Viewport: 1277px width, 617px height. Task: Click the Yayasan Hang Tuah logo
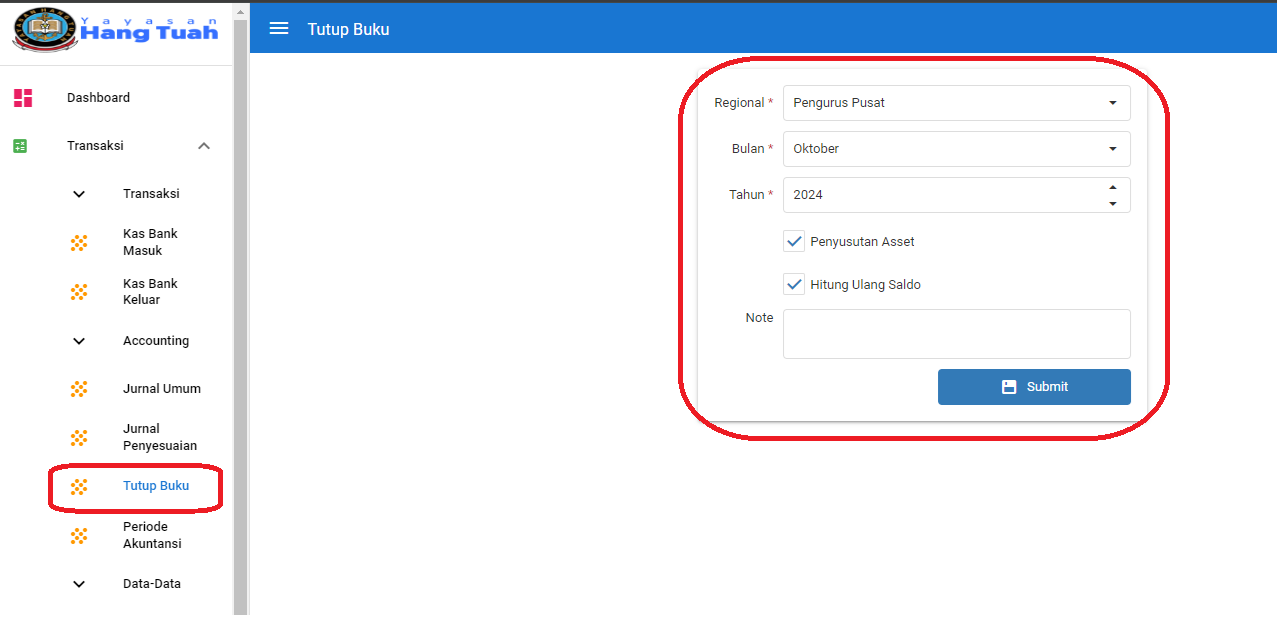pos(115,29)
